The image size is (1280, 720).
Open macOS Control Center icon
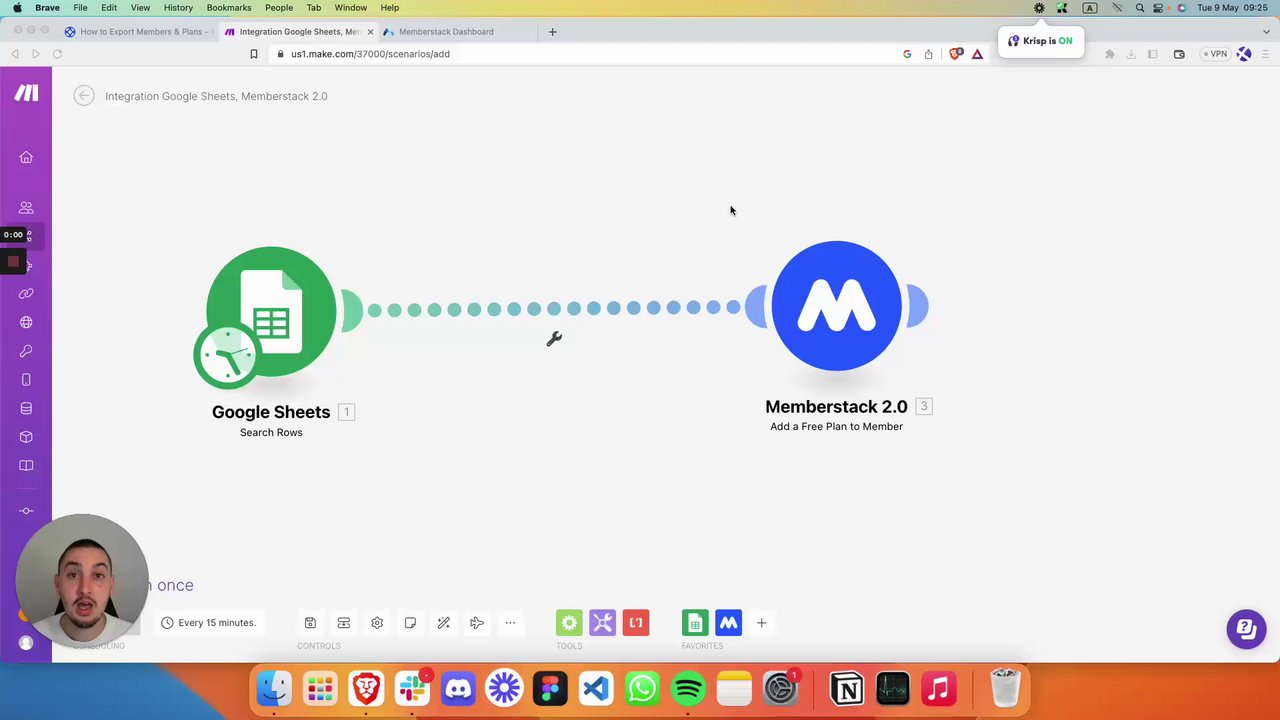[1160, 8]
